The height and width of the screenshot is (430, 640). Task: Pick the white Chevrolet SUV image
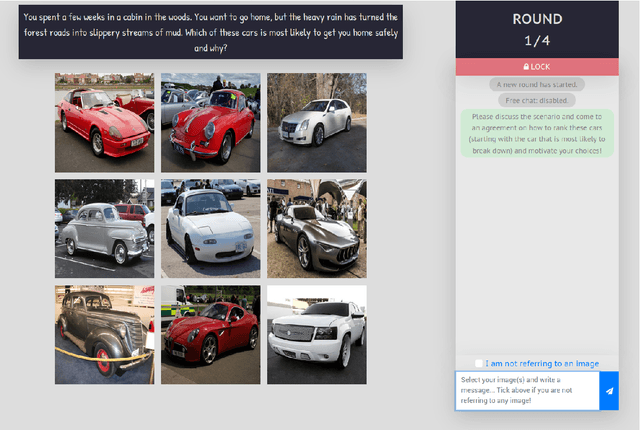click(316, 334)
